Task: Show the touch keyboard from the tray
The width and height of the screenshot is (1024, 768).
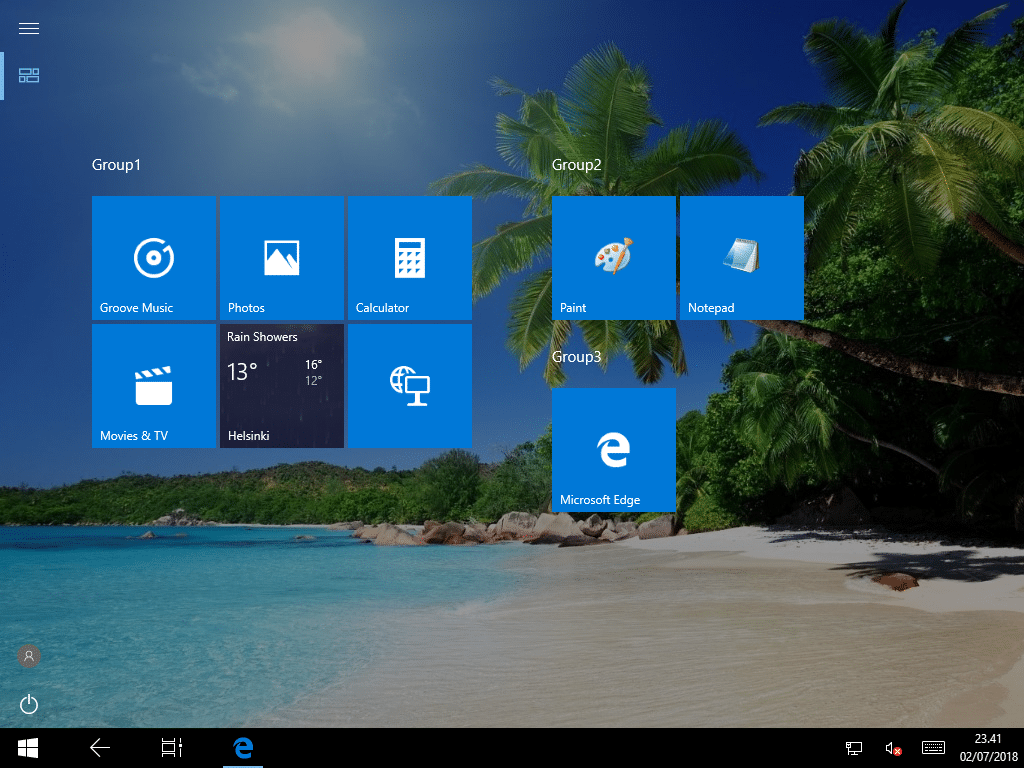Action: 933,747
